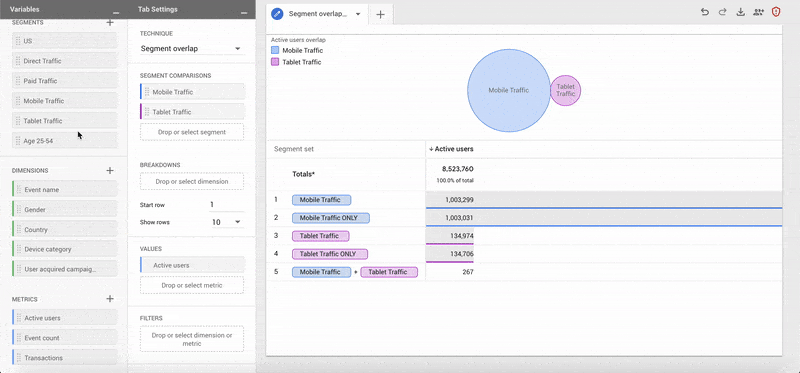Click the Tablet Traffic circle in chart
The image size is (800, 373).
coord(565,90)
